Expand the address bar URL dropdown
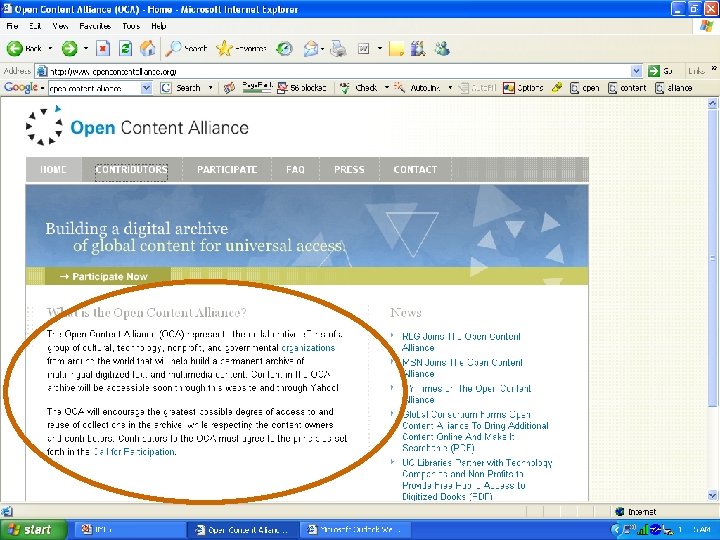Image resolution: width=720 pixels, height=540 pixels. tap(636, 71)
